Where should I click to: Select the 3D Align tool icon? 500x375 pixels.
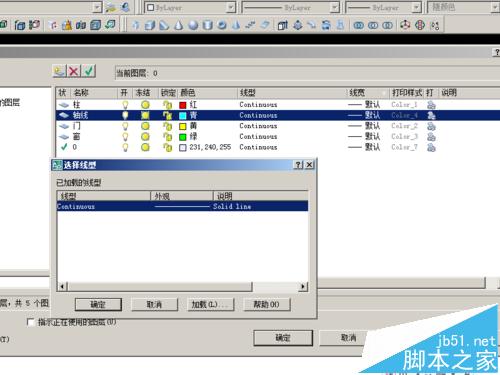[x=435, y=25]
